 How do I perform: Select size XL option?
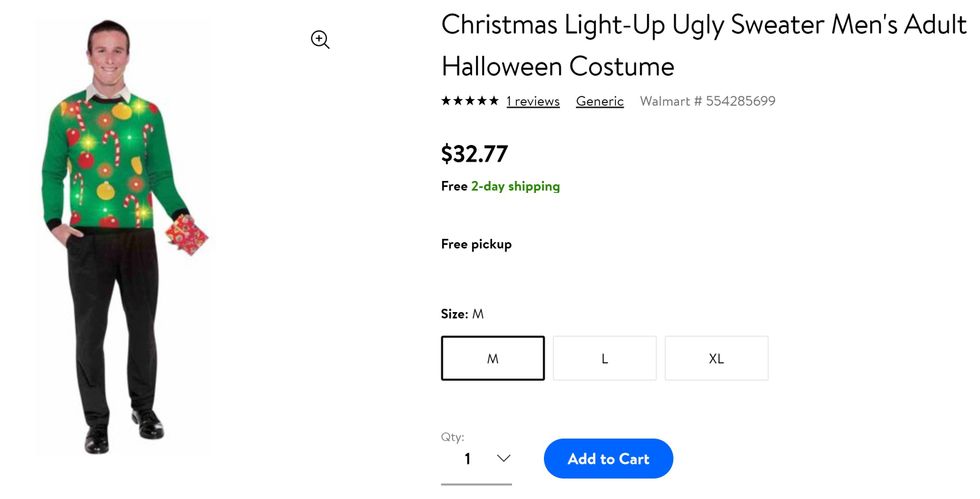tap(716, 358)
